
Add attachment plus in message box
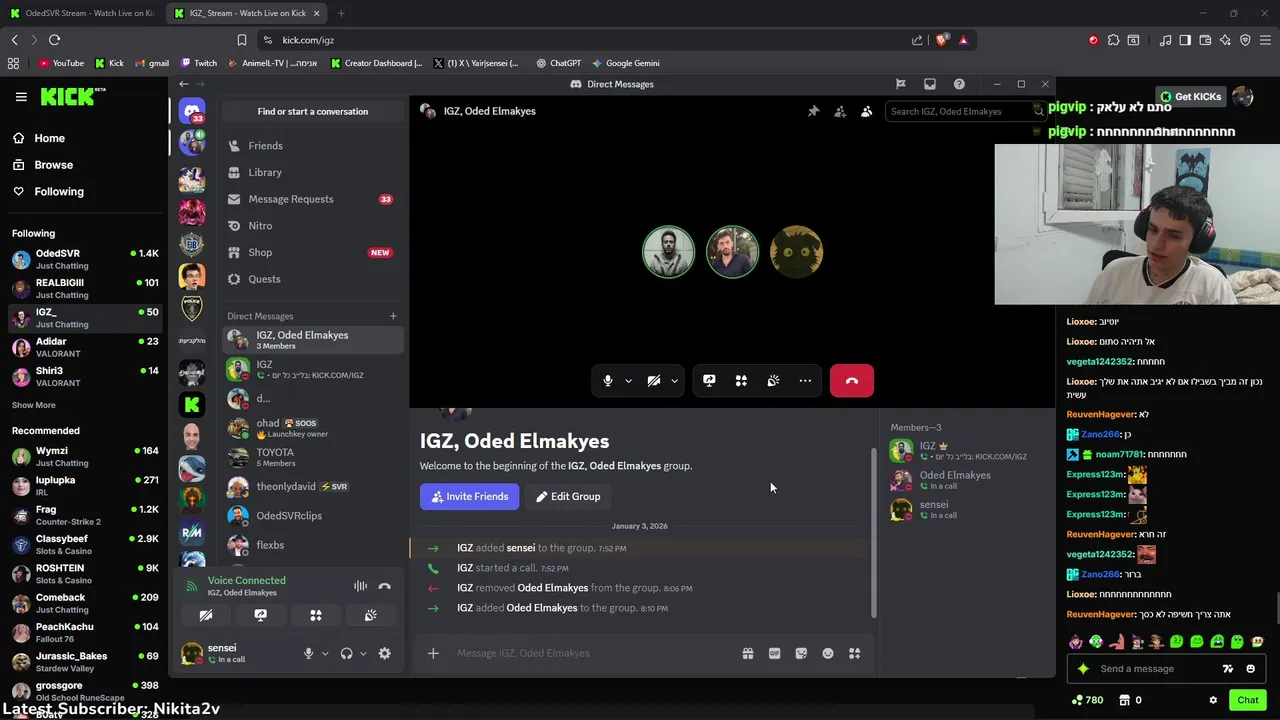pyautogui.click(x=433, y=653)
